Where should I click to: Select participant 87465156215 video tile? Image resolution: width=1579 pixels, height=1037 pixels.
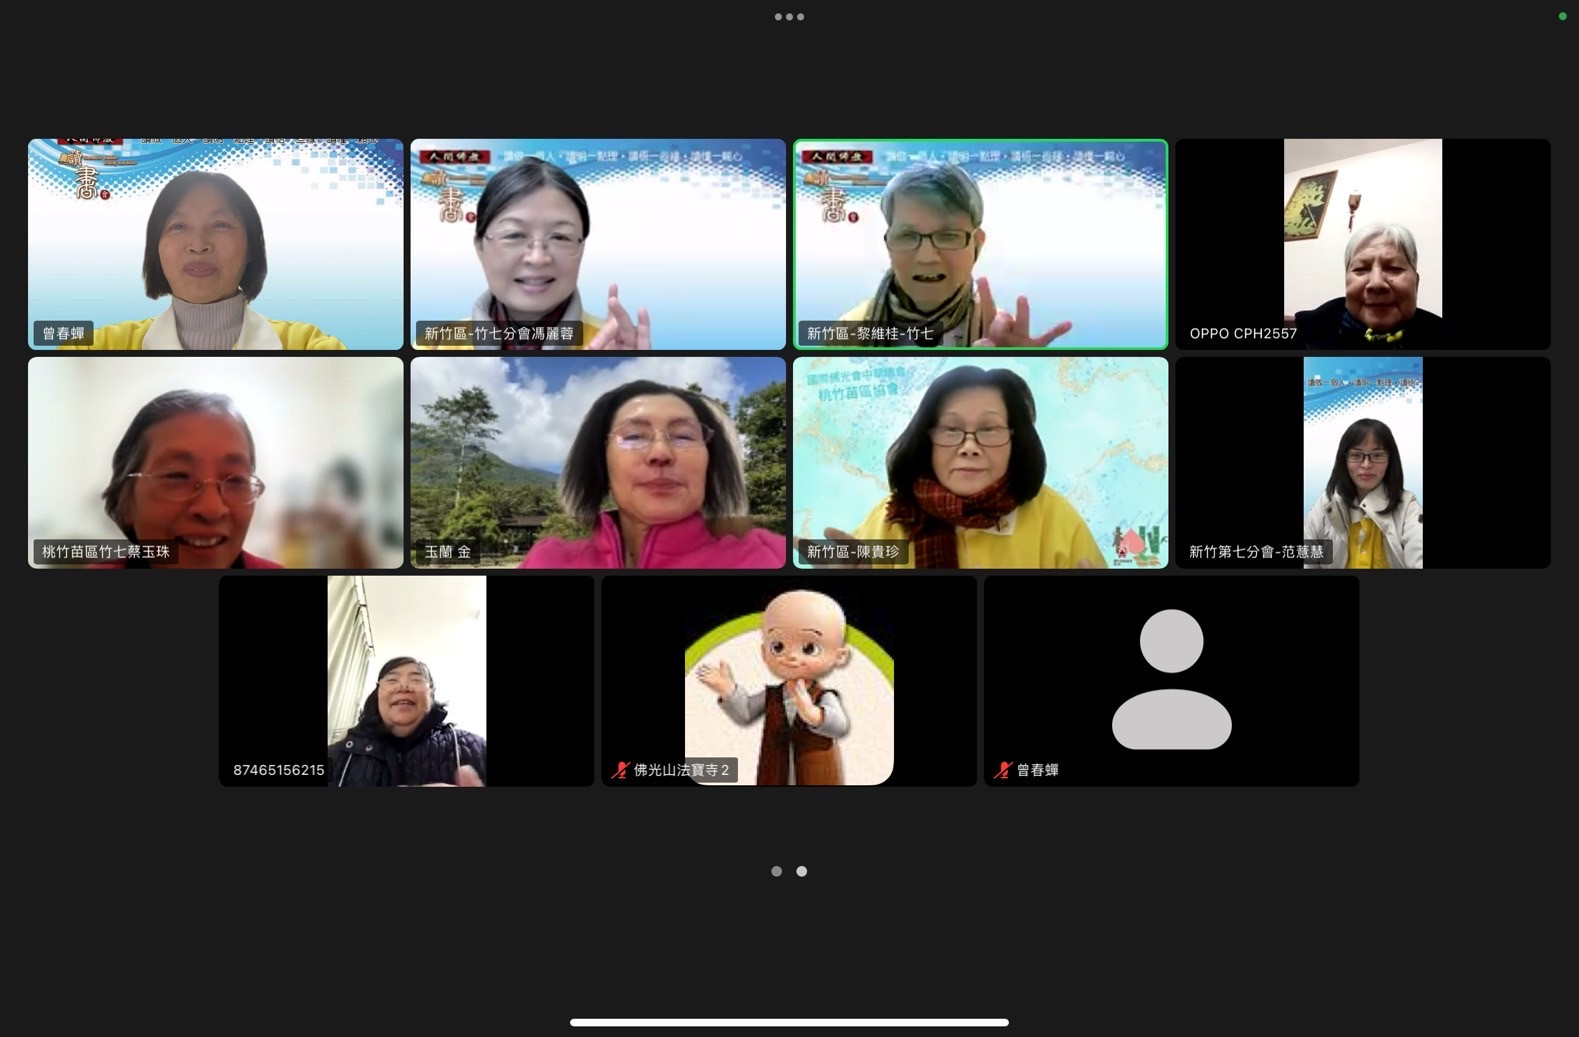[x=406, y=680]
